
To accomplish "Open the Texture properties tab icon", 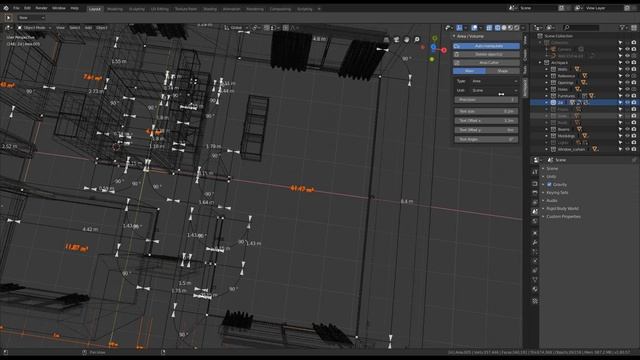I will [535, 301].
